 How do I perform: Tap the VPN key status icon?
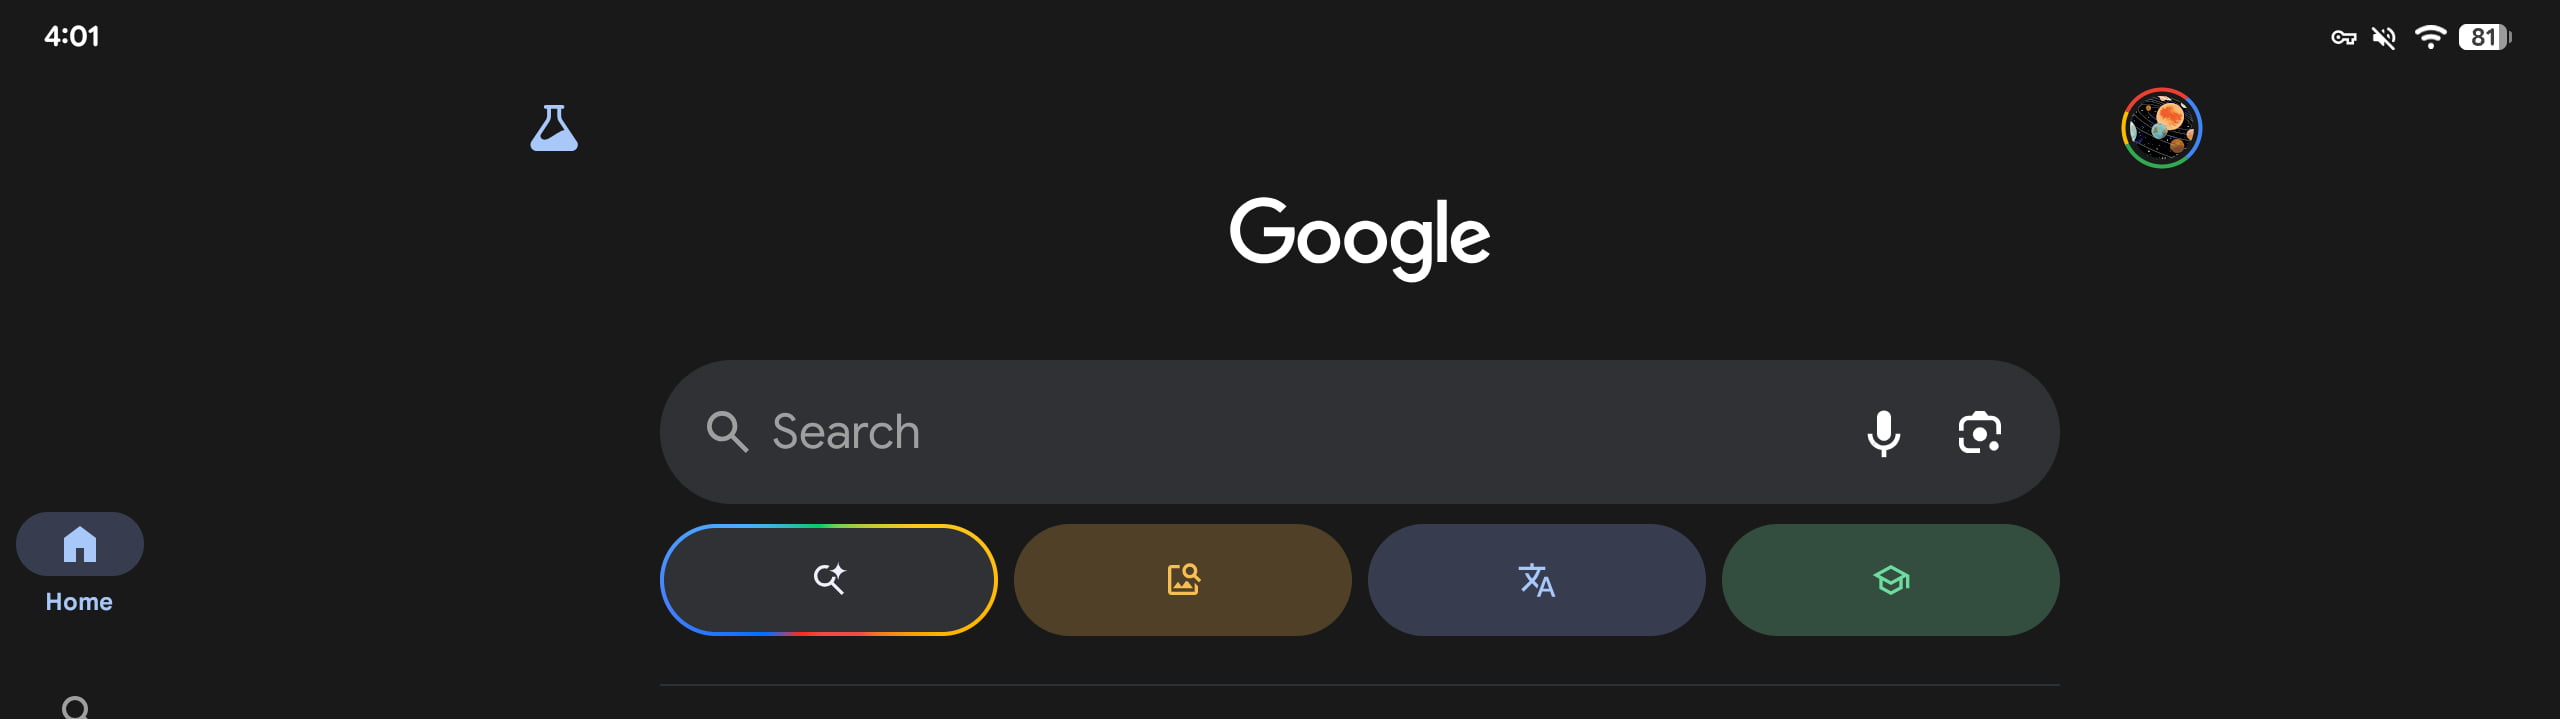coord(2343,38)
